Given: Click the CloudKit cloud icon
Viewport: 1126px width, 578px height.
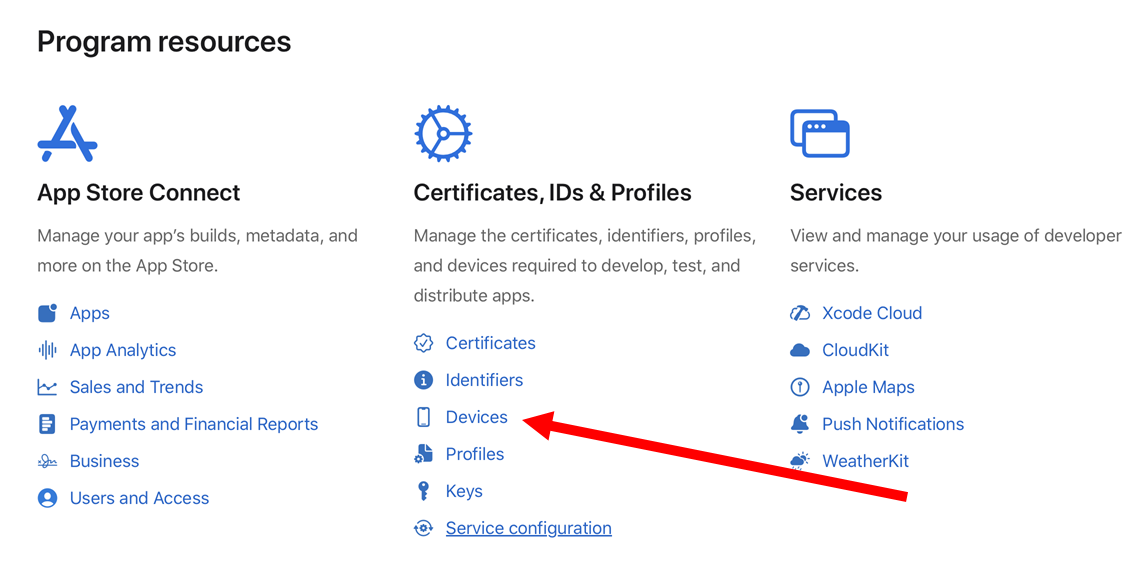Looking at the screenshot, I should (x=800, y=350).
